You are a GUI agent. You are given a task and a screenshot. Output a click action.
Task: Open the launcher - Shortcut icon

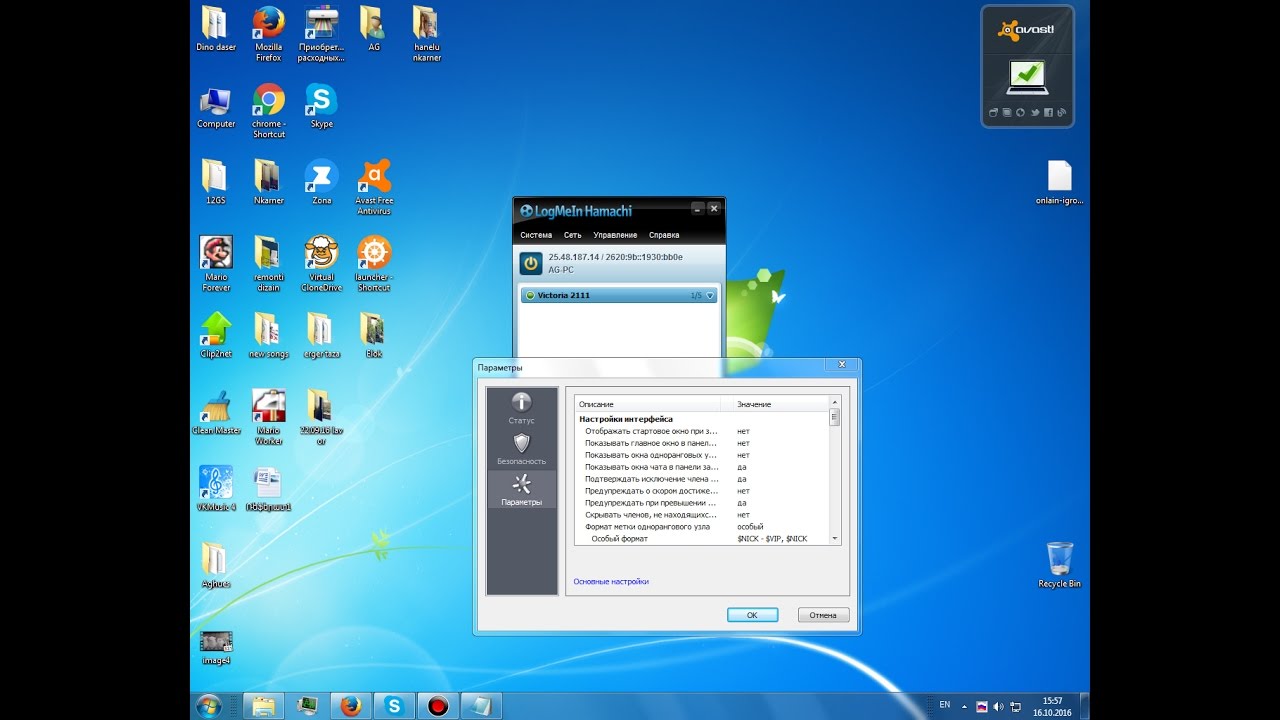(374, 263)
